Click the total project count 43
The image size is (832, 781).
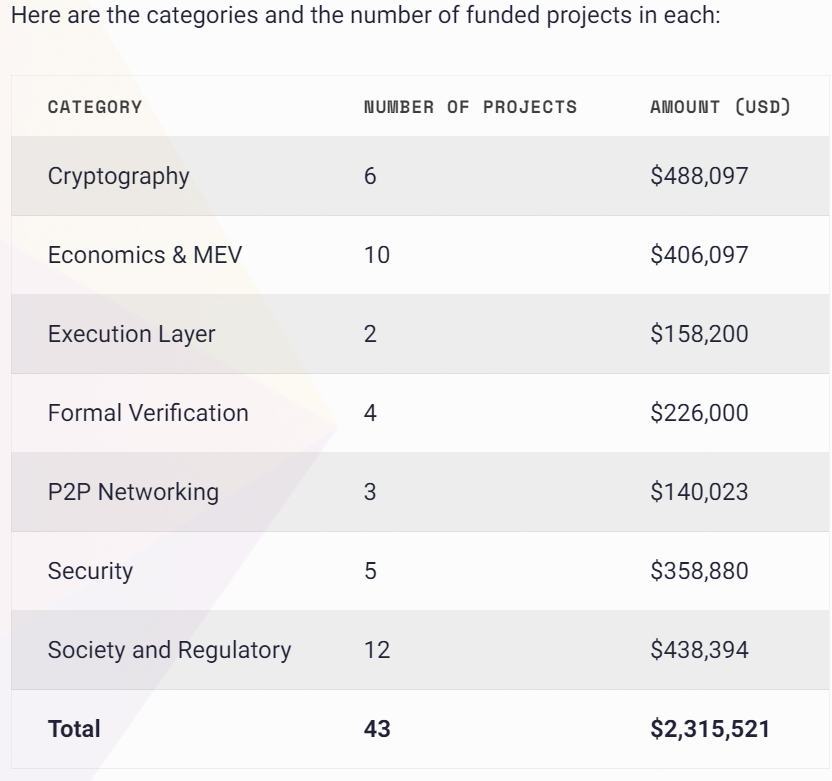point(377,729)
